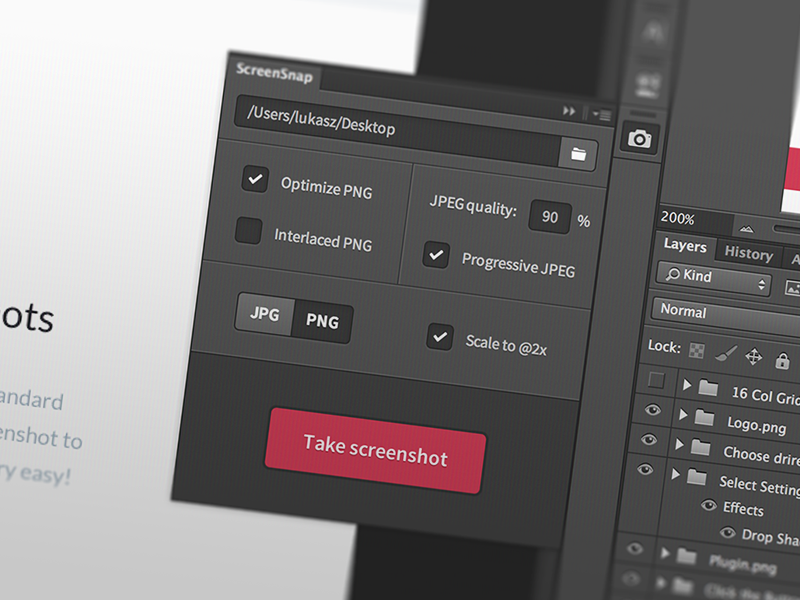The height and width of the screenshot is (600, 800).
Task: Click lock image pixels brush icon
Action: (x=726, y=353)
